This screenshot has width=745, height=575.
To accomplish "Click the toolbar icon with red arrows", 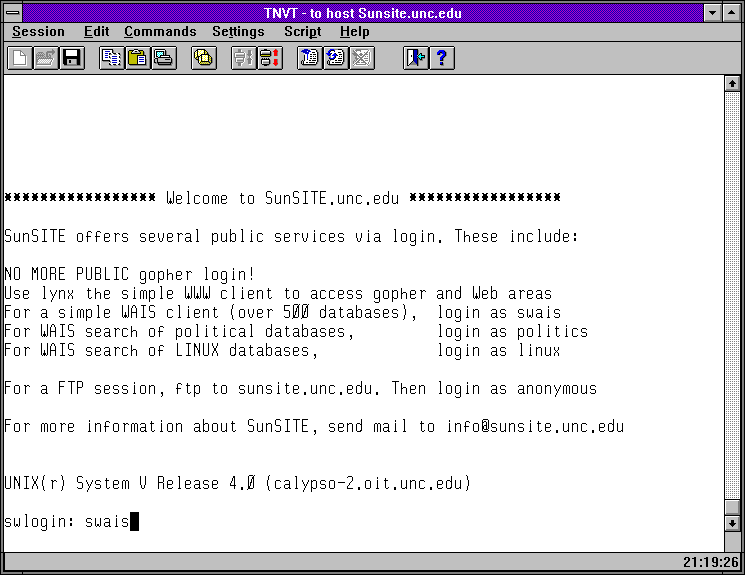I will [269, 58].
